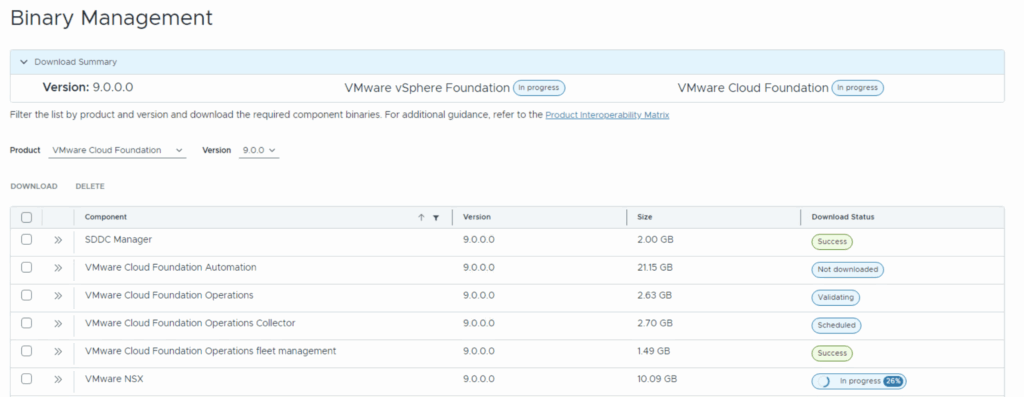
Task: Click the sort arrow in the Component column
Action: [421, 217]
